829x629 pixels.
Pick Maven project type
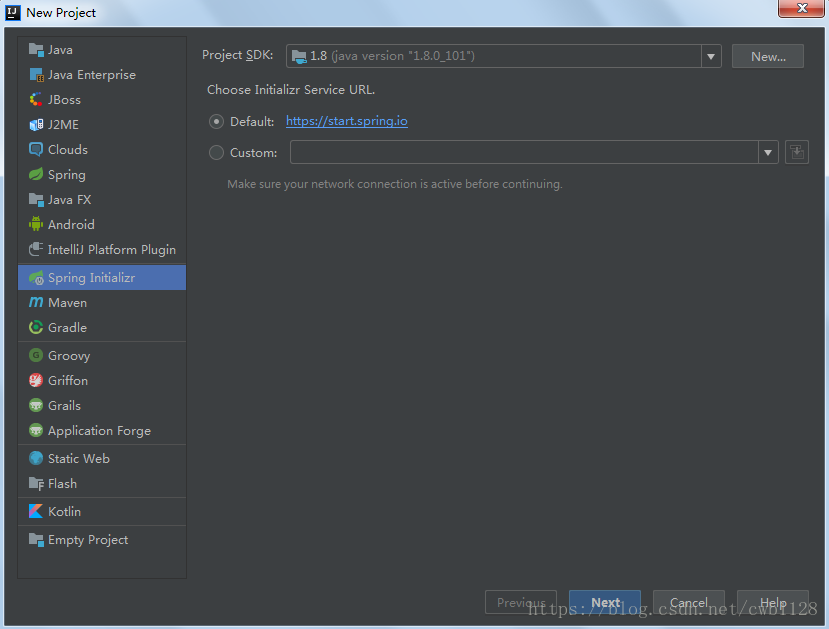(102, 302)
